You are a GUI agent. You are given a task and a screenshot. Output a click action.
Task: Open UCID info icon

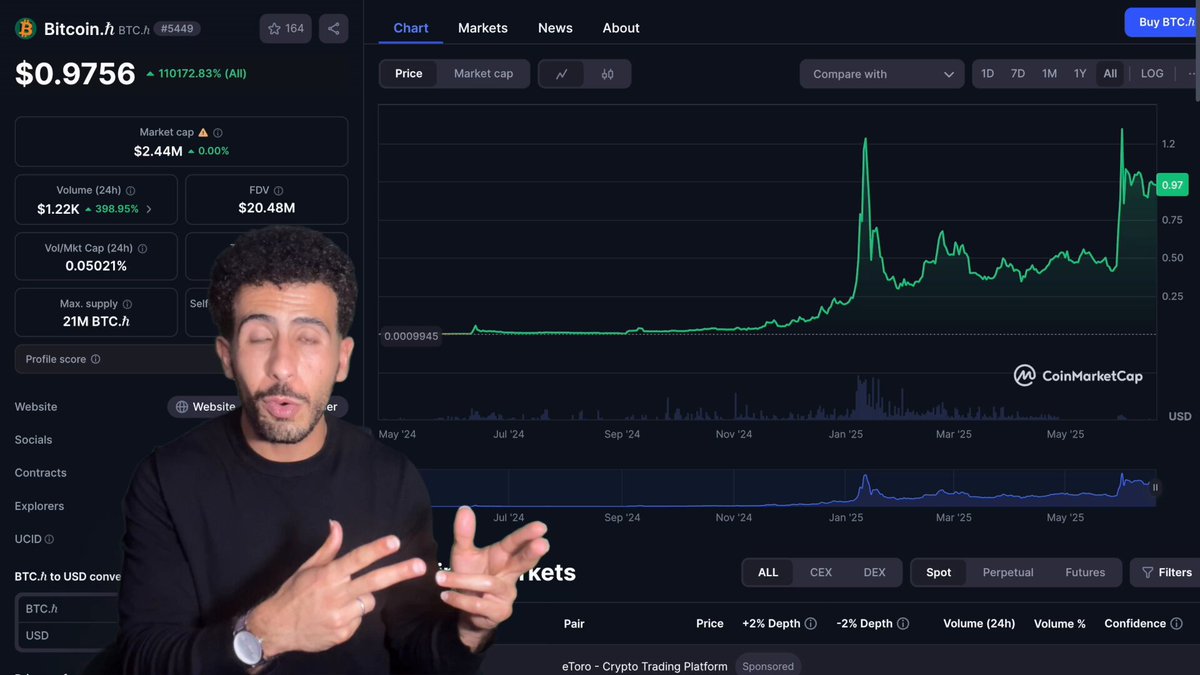pyautogui.click(x=49, y=539)
